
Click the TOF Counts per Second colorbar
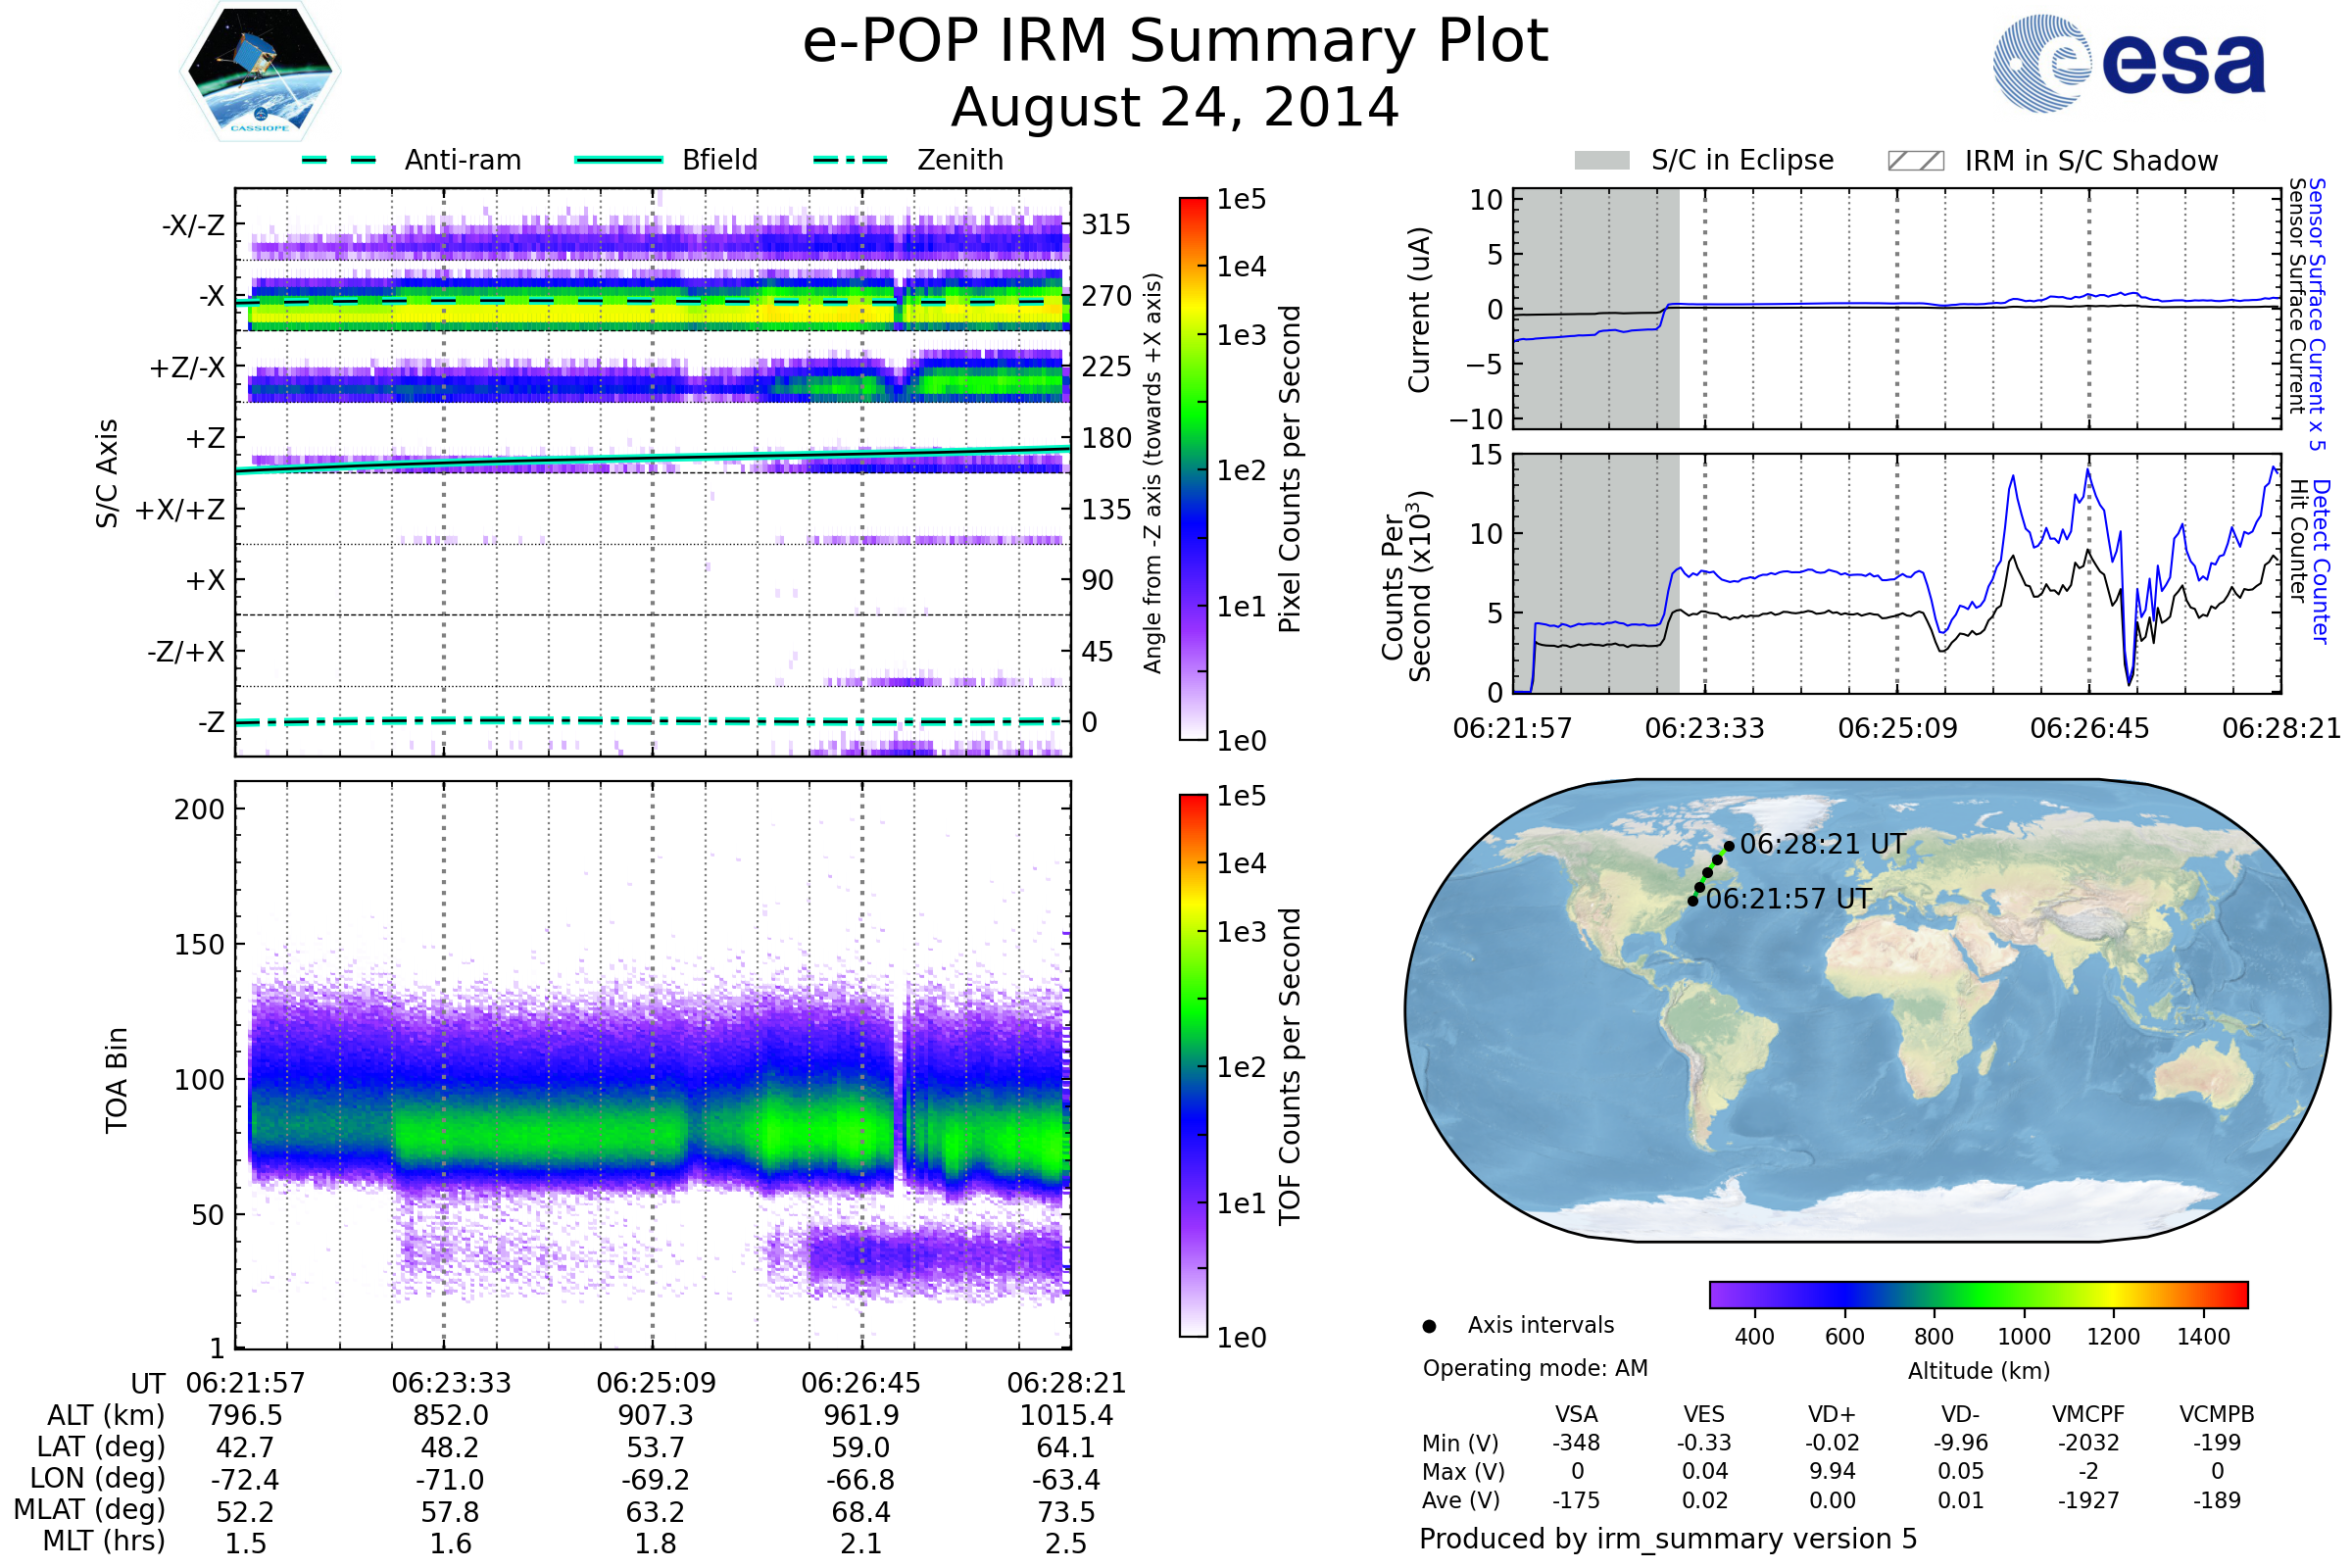1193,1065
